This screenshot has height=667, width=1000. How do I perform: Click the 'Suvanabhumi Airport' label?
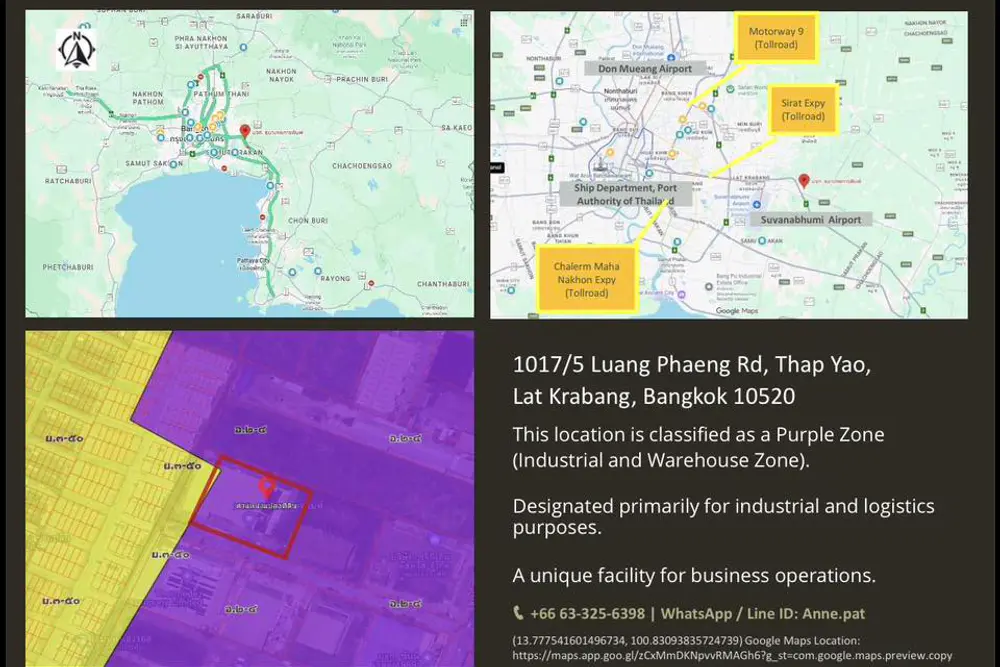pyautogui.click(x=811, y=219)
